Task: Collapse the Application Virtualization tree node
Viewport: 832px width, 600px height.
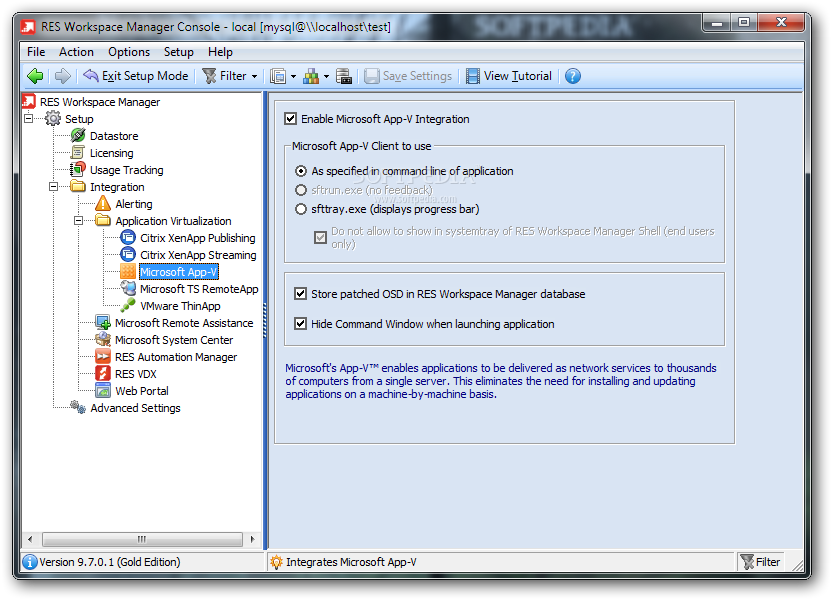Action: pos(79,220)
